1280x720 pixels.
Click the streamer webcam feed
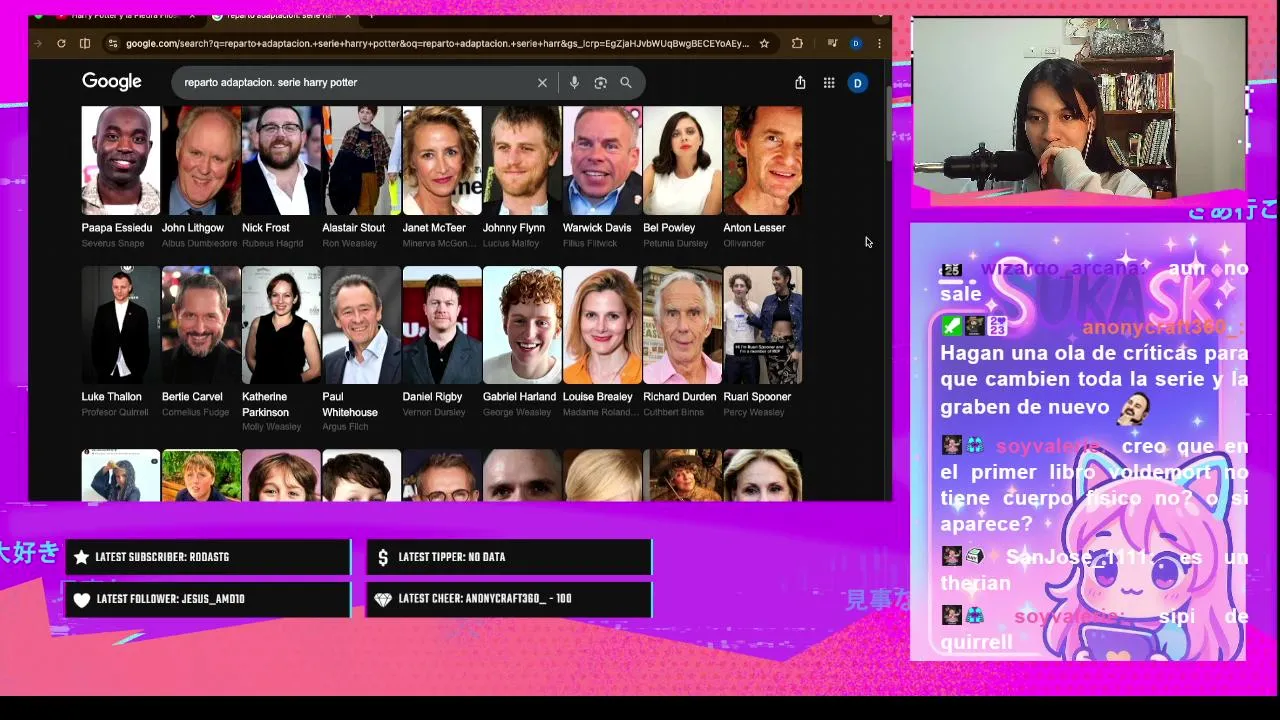point(1079,107)
